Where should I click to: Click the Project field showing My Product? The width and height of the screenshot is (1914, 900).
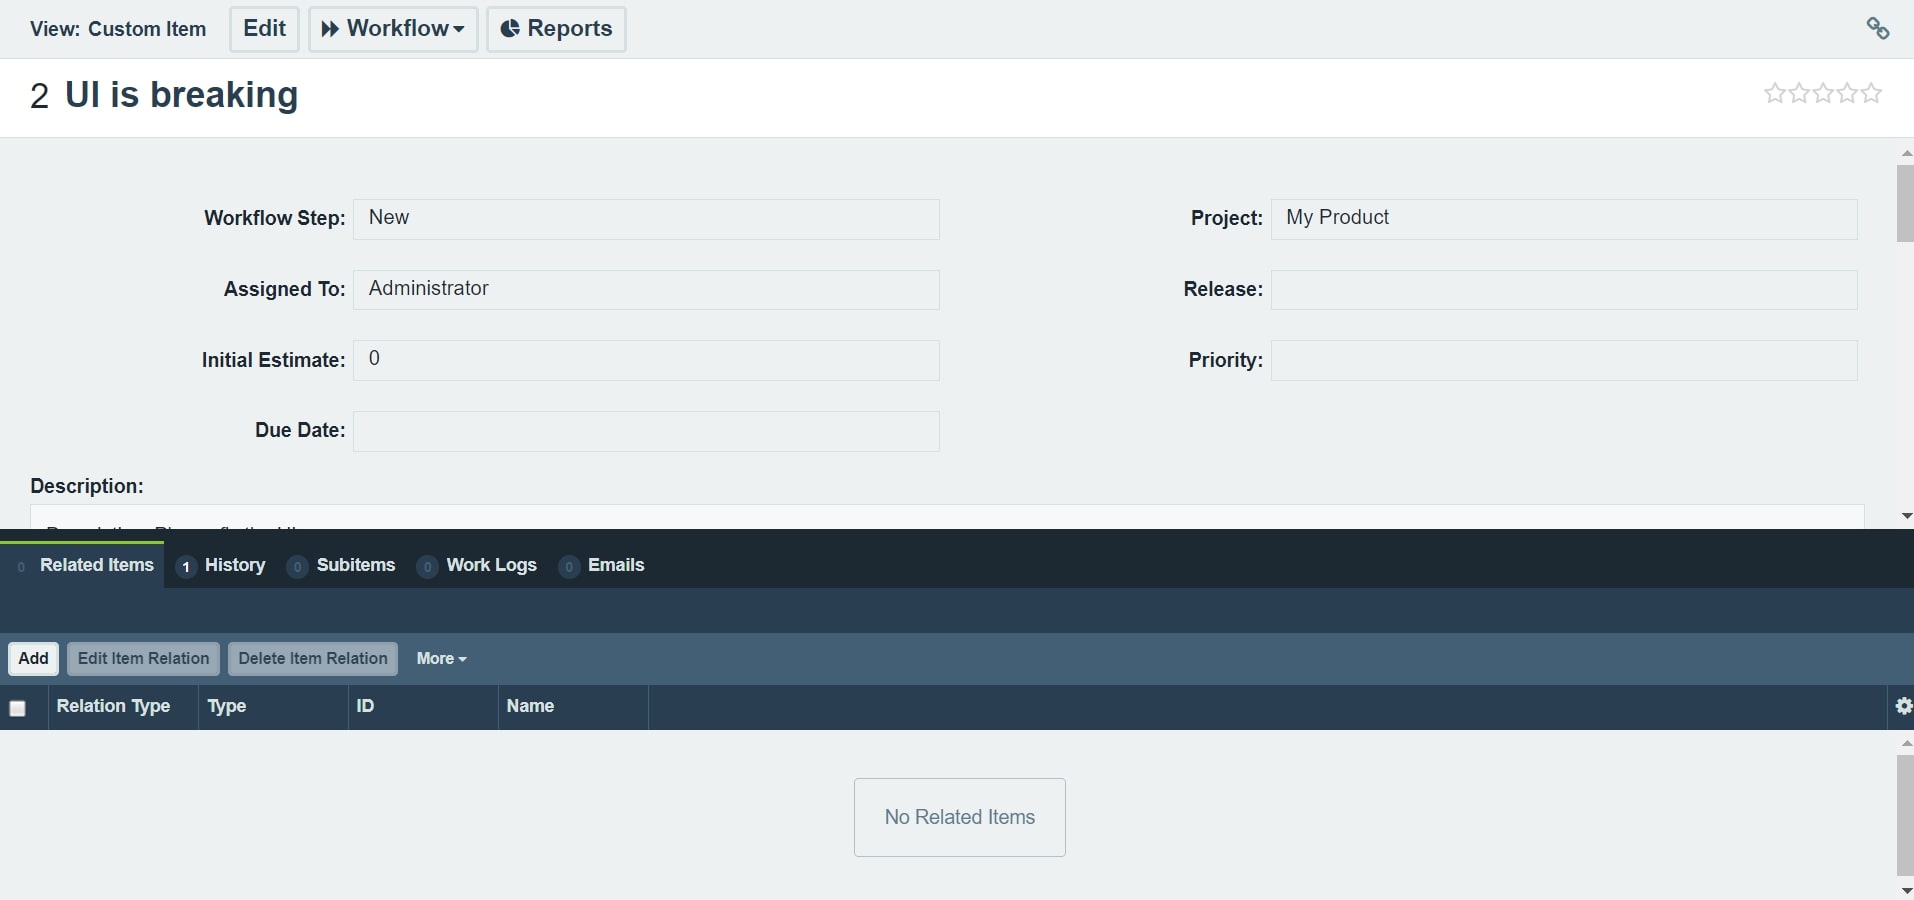click(x=1564, y=219)
